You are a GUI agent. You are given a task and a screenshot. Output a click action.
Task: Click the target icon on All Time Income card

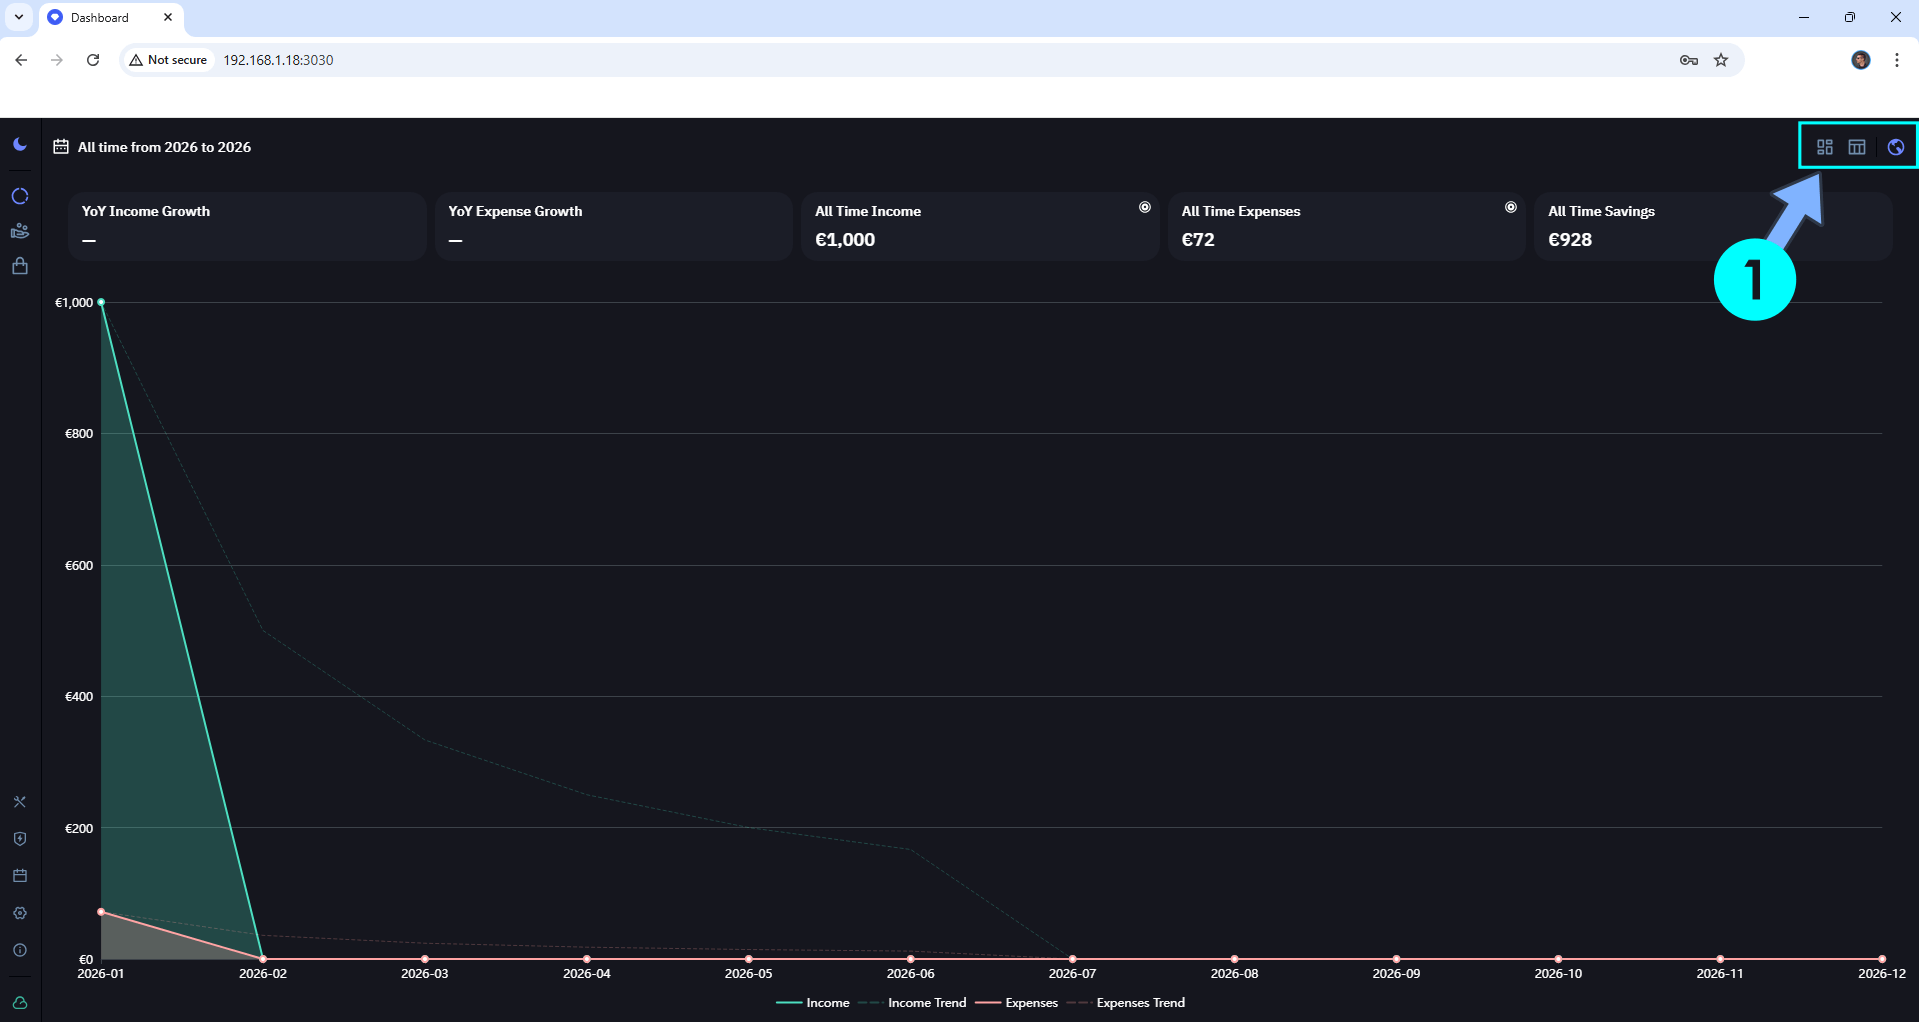[1144, 206]
